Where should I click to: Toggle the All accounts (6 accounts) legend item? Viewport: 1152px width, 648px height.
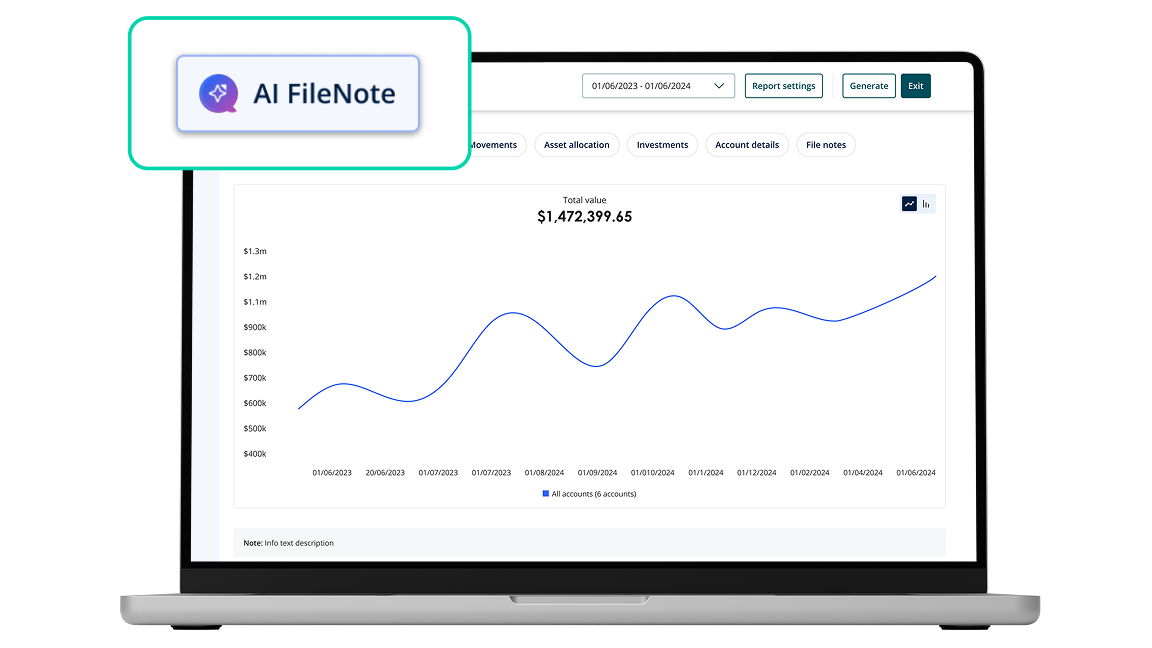click(589, 494)
